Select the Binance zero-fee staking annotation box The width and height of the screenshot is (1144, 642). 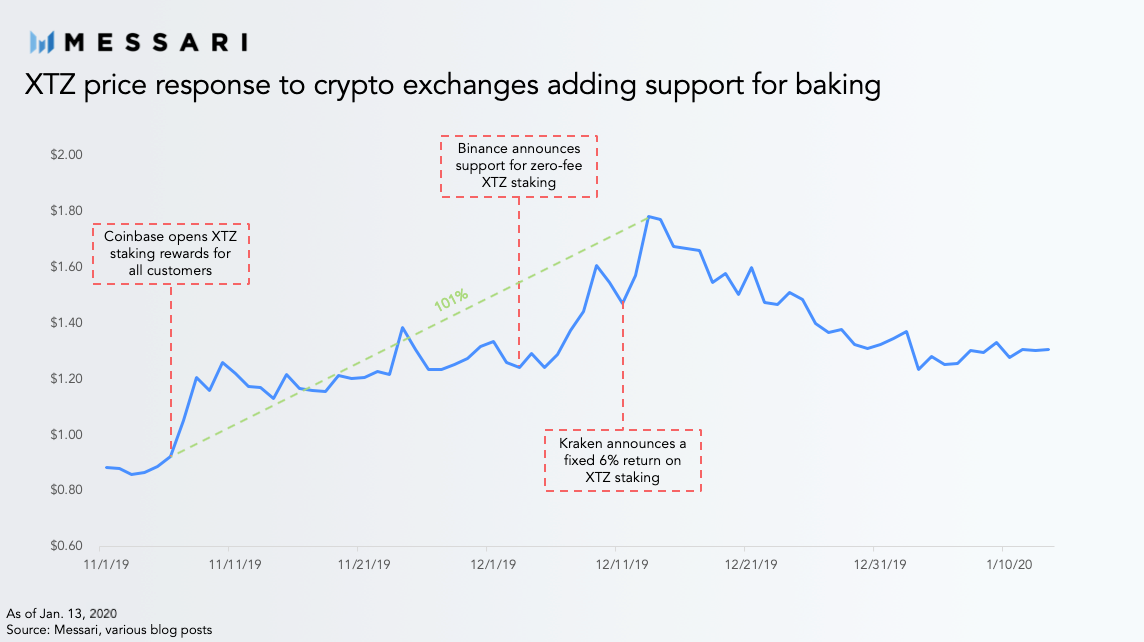tap(519, 166)
